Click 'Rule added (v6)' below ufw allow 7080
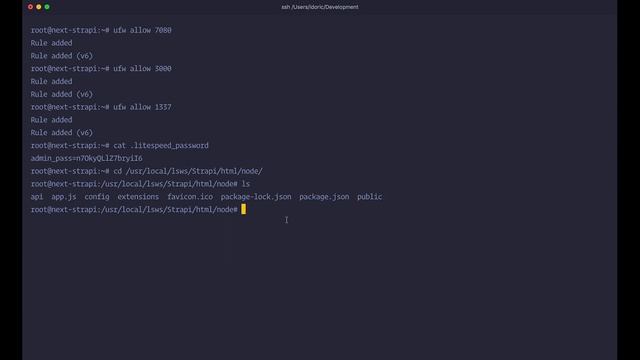 click(x=62, y=56)
